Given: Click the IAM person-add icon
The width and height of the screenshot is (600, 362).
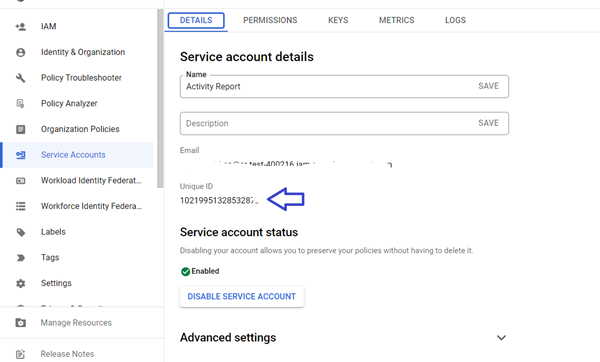Looking at the screenshot, I should (x=21, y=26).
